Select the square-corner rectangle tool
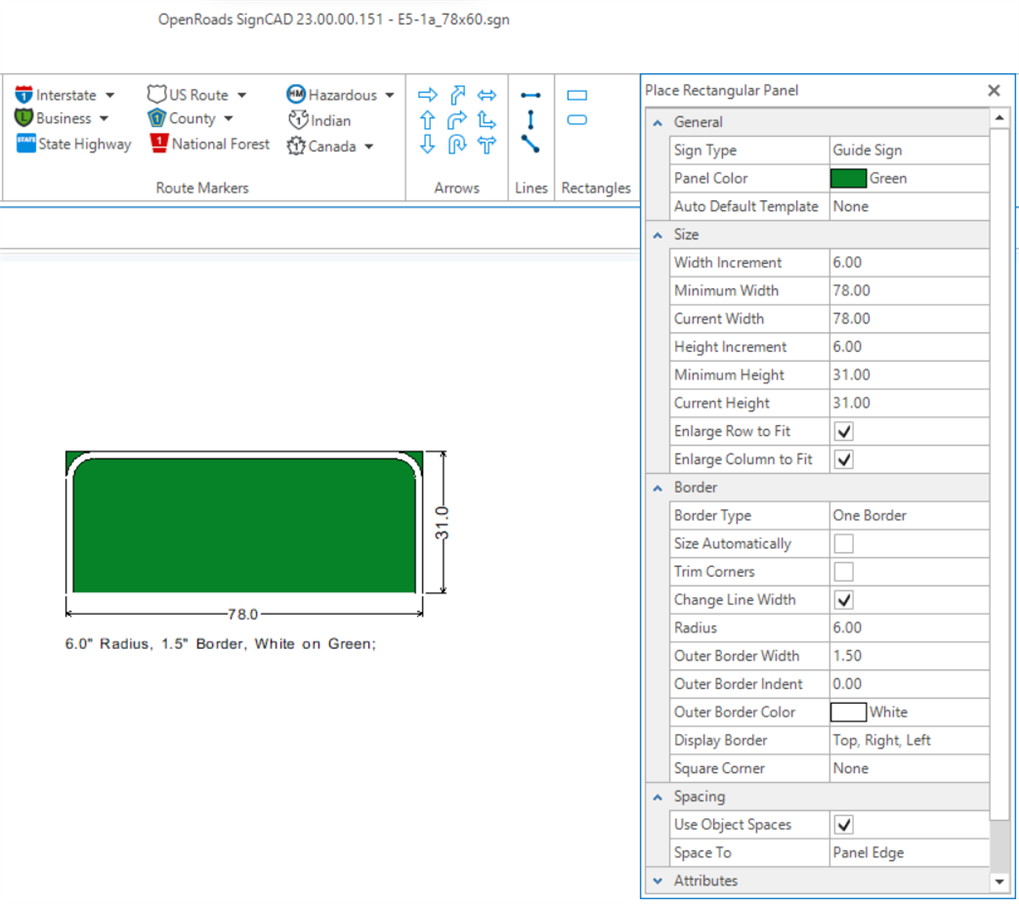The width and height of the screenshot is (1019, 904). (x=577, y=96)
